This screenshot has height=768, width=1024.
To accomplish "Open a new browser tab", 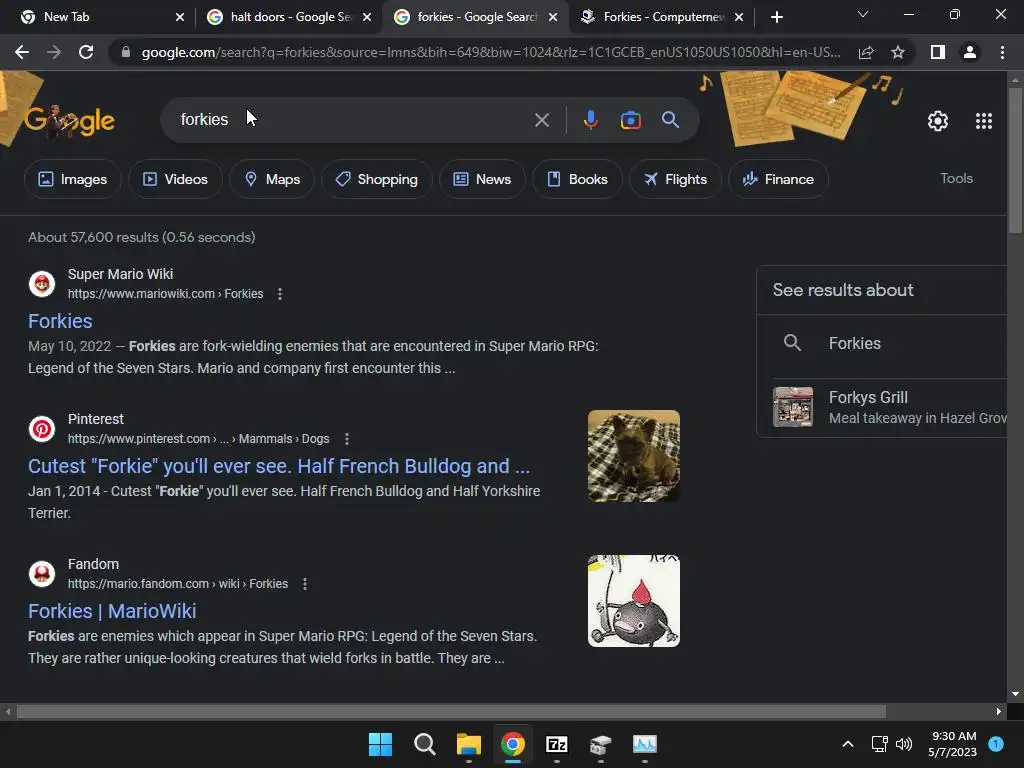I will click(x=776, y=17).
